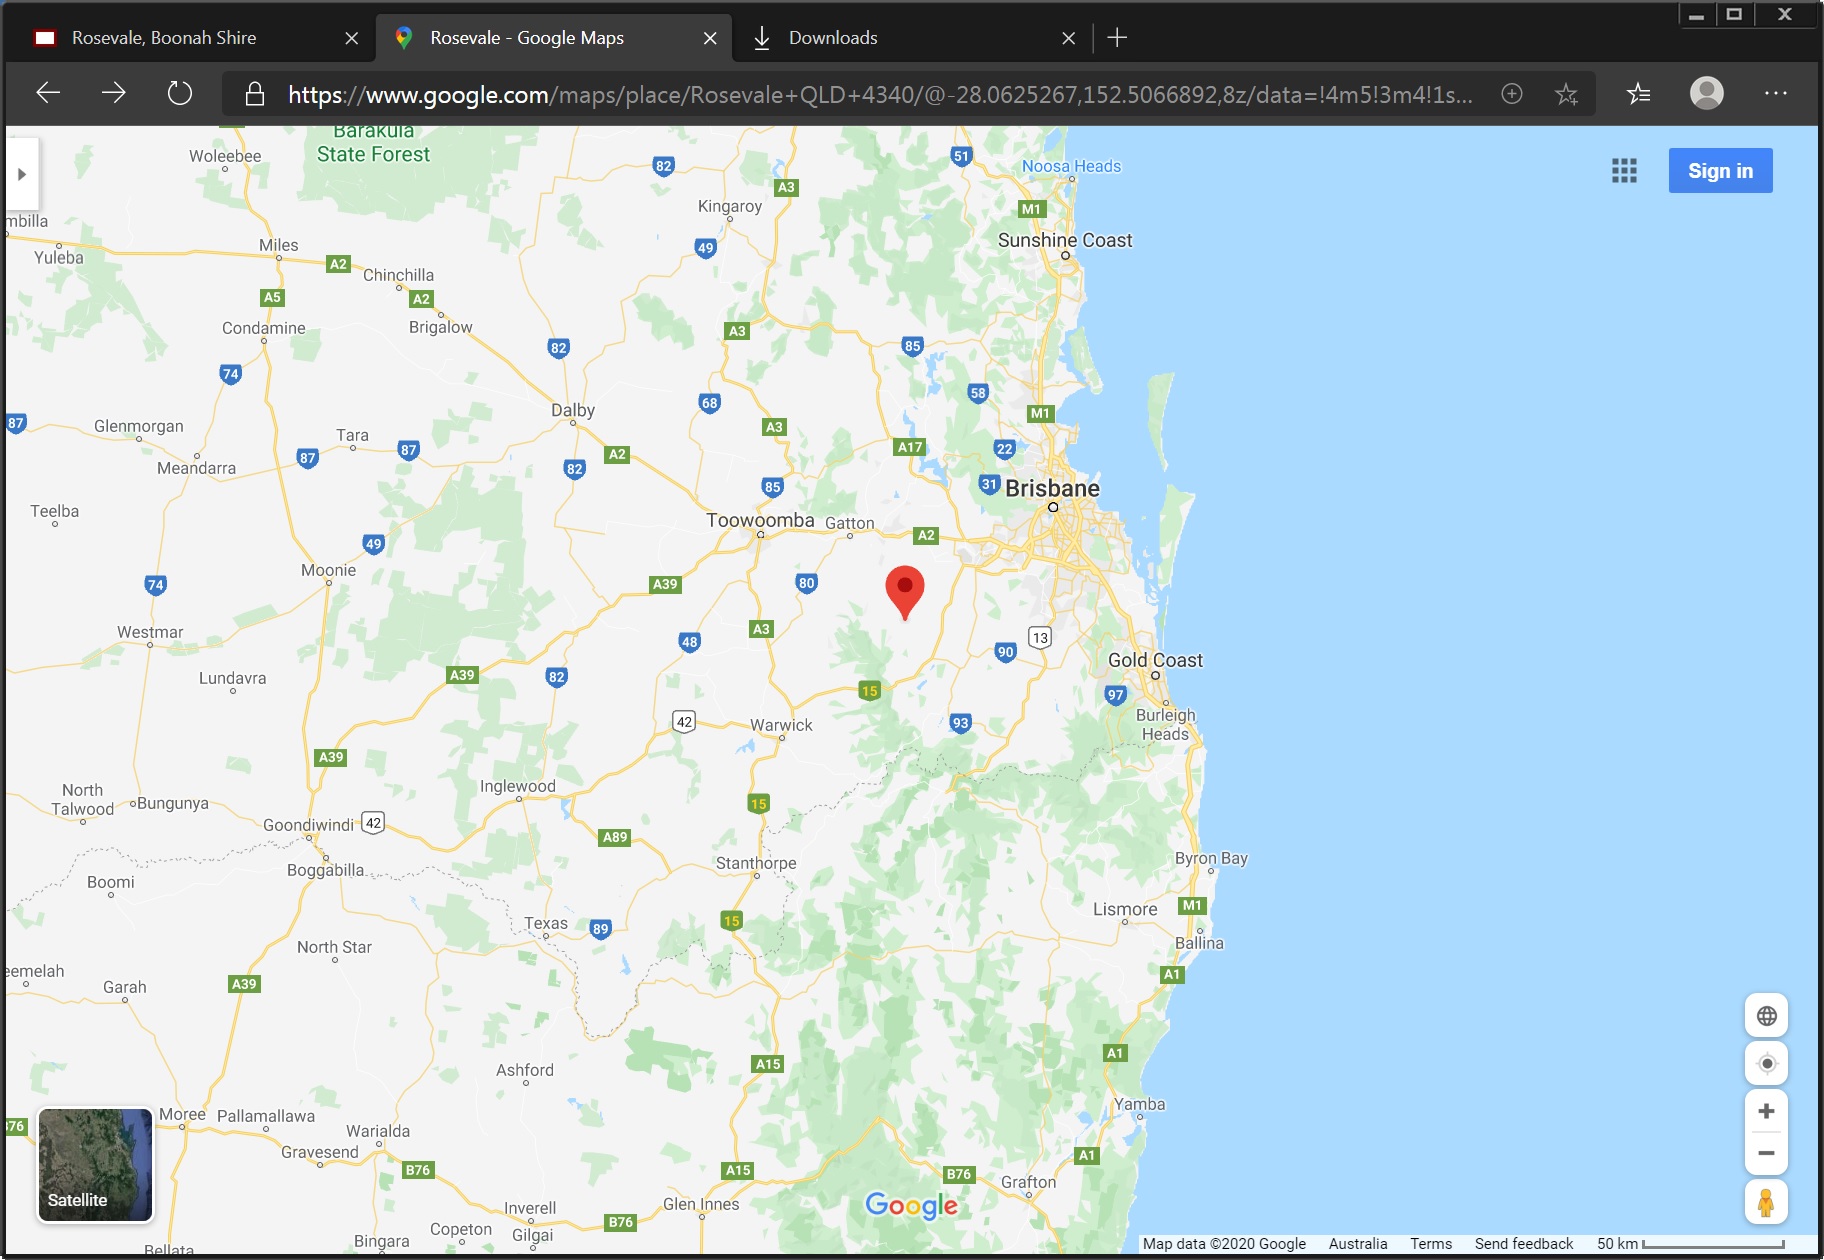Viewport: 1824px width, 1260px height.
Task: Click the Sign in button
Action: pyautogui.click(x=1720, y=171)
